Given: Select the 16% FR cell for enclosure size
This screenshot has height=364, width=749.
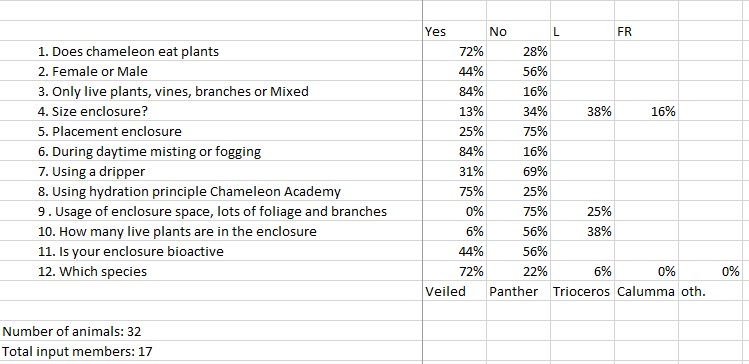Looking at the screenshot, I should click(646, 111).
